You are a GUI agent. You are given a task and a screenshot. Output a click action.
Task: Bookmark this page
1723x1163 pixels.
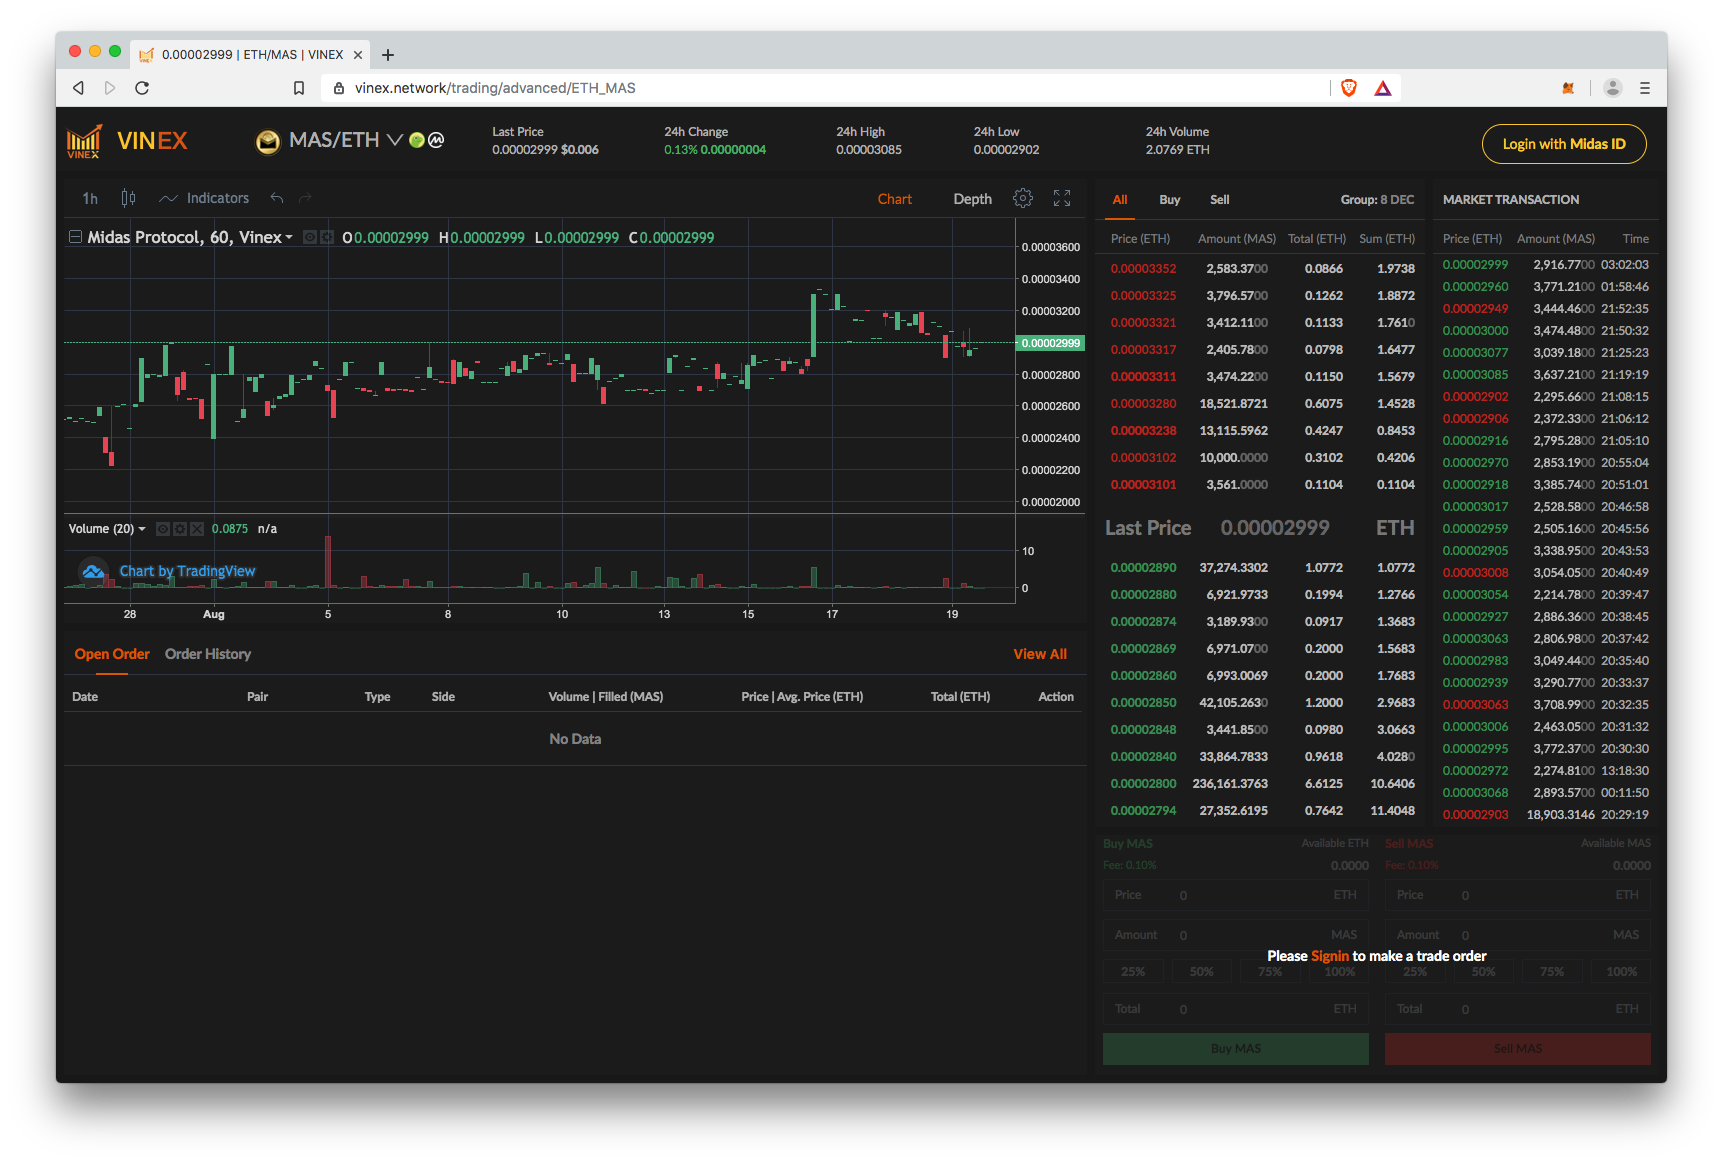tap(298, 88)
